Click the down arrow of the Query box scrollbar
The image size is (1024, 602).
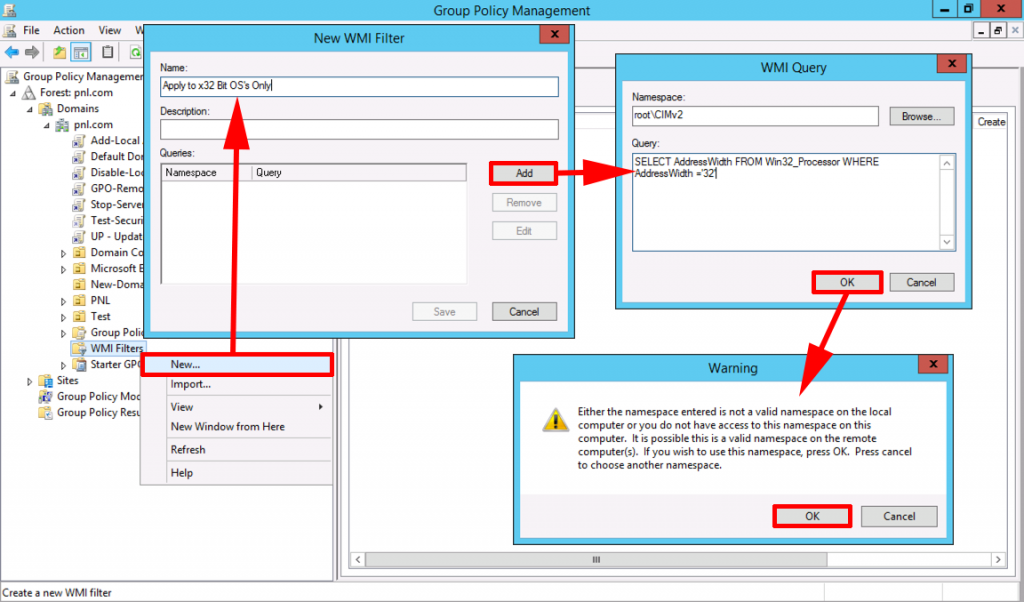pos(947,242)
